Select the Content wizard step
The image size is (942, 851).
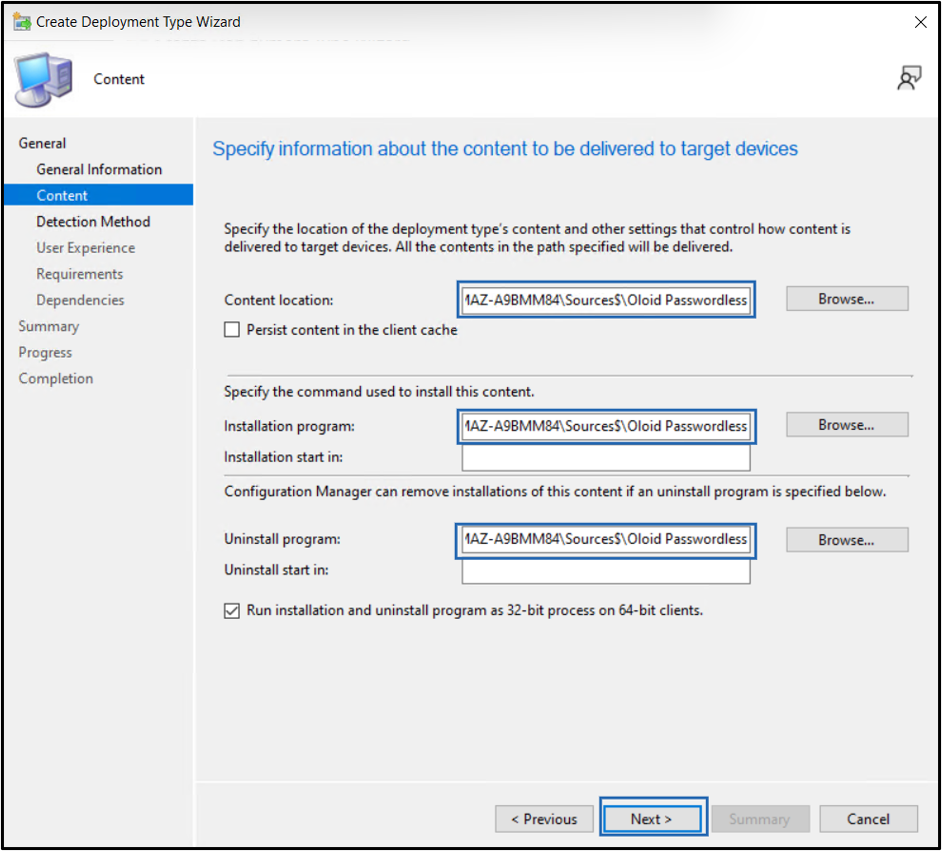tap(99, 195)
